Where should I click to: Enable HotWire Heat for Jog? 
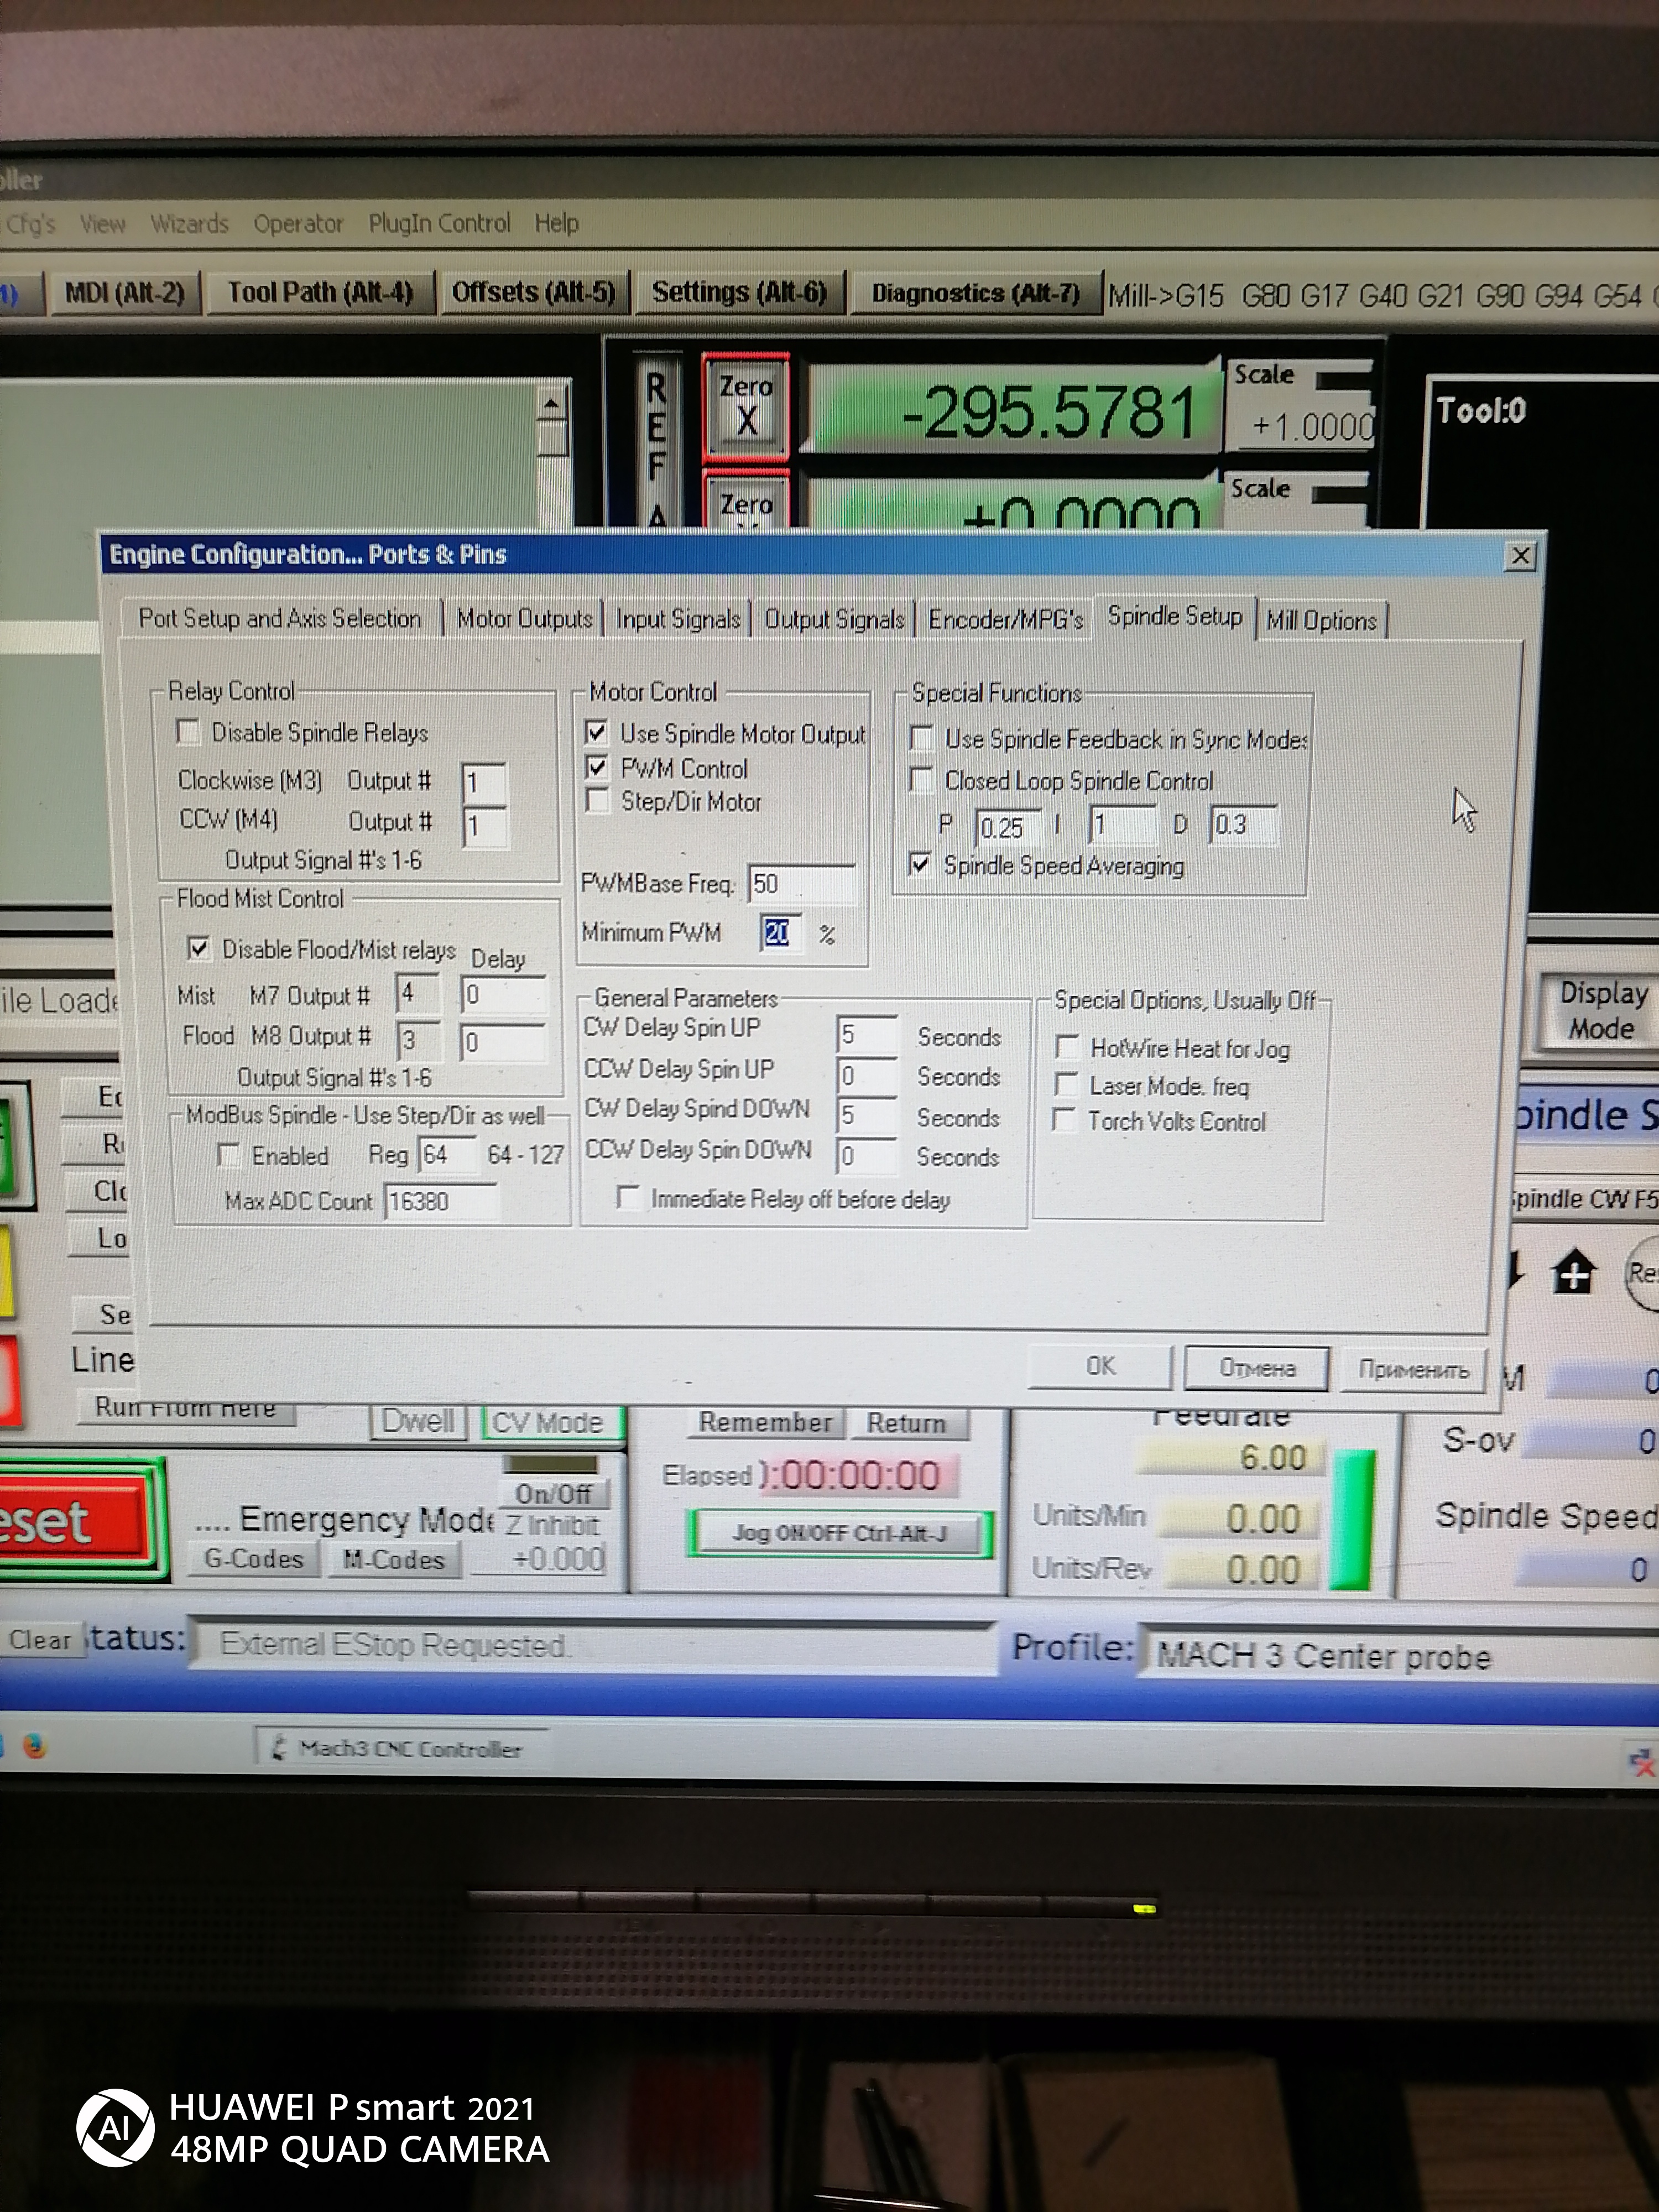(x=1067, y=1048)
